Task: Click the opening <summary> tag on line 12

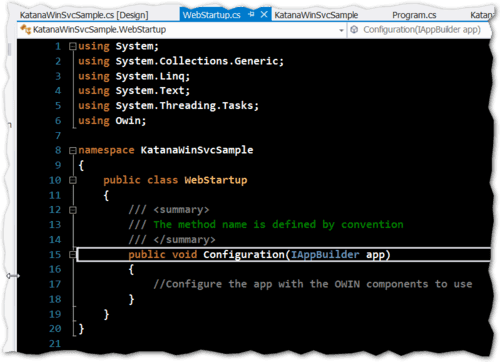Action: click(181, 210)
